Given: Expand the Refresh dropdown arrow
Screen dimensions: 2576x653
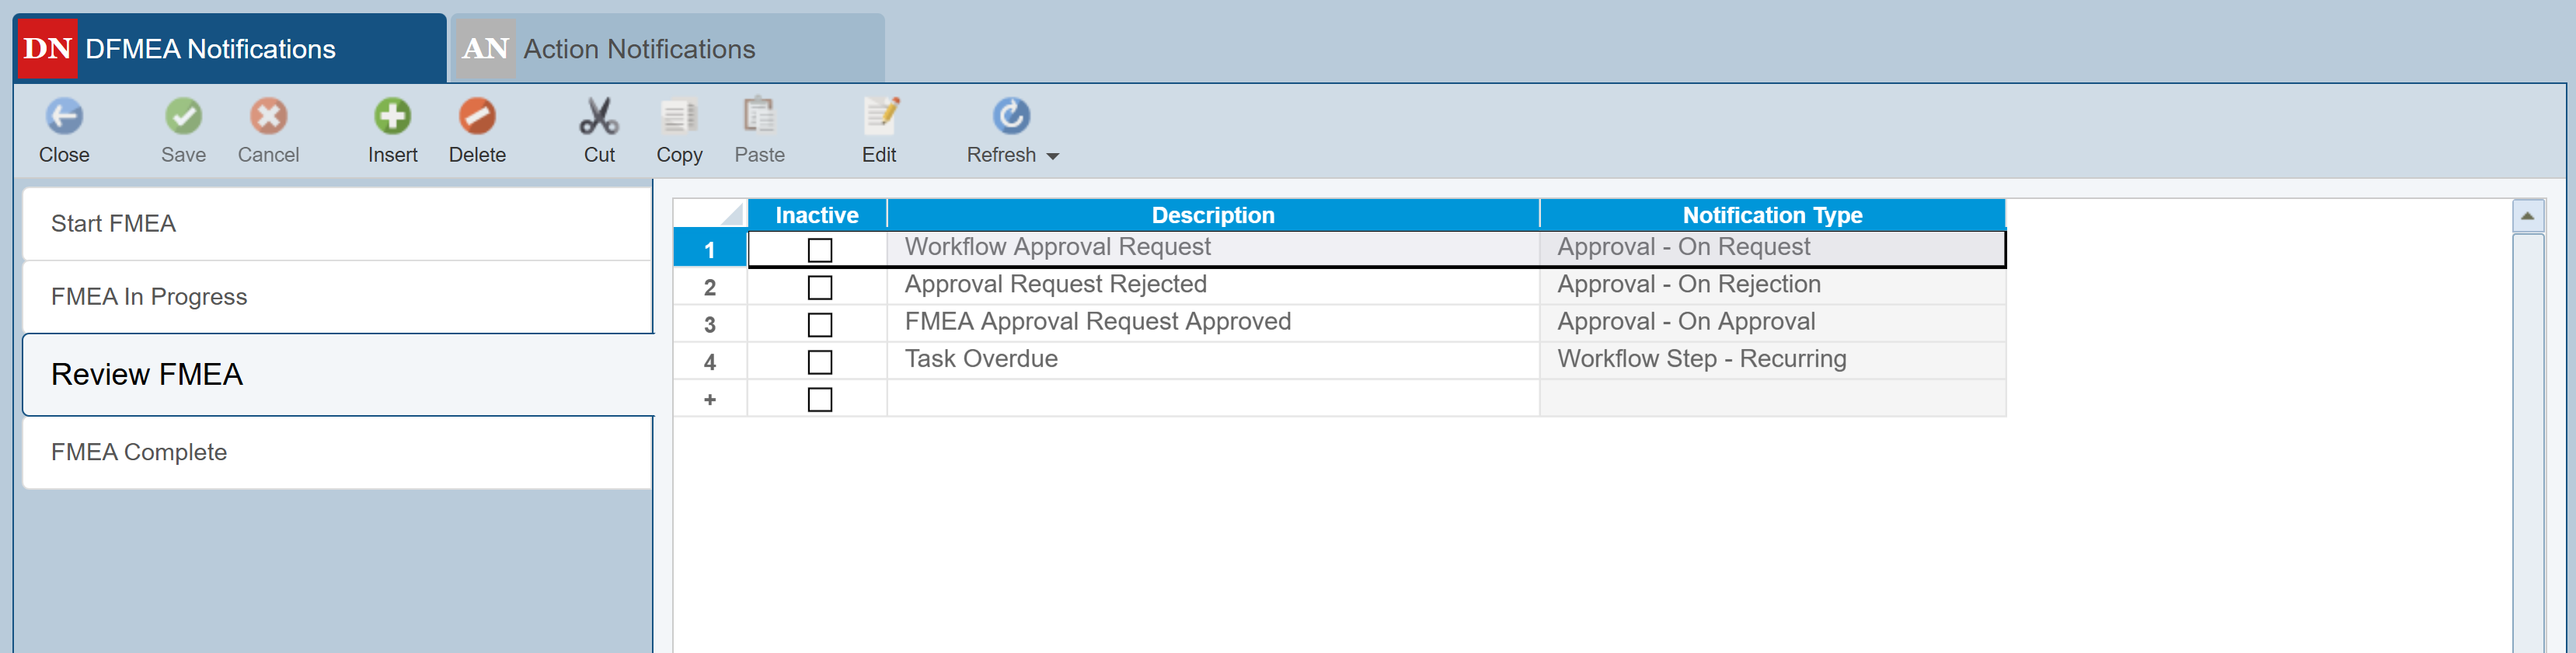Looking at the screenshot, I should point(1052,156).
